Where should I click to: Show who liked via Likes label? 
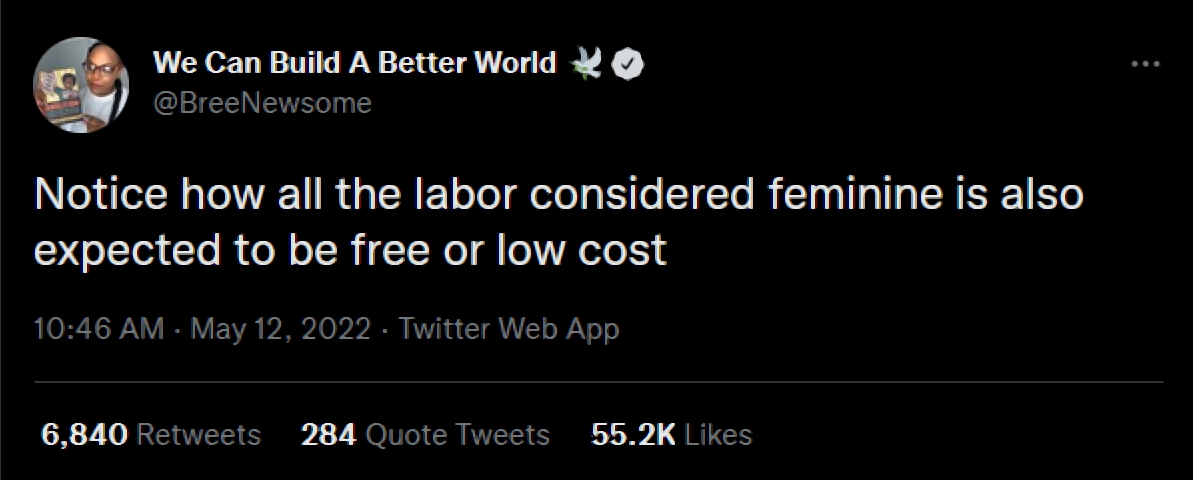(718, 435)
